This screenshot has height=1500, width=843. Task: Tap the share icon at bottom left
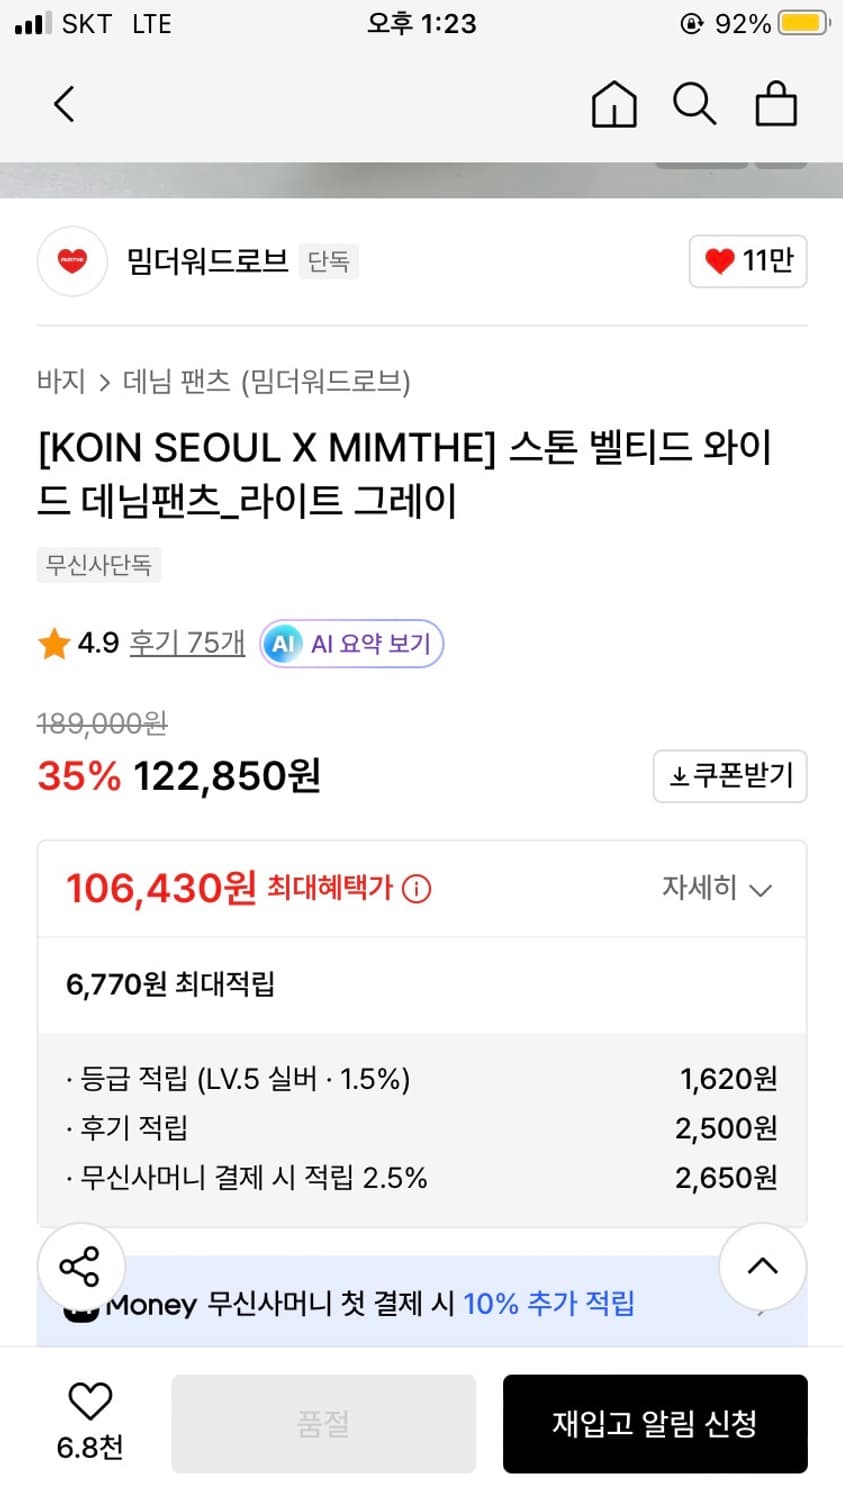(x=80, y=1266)
